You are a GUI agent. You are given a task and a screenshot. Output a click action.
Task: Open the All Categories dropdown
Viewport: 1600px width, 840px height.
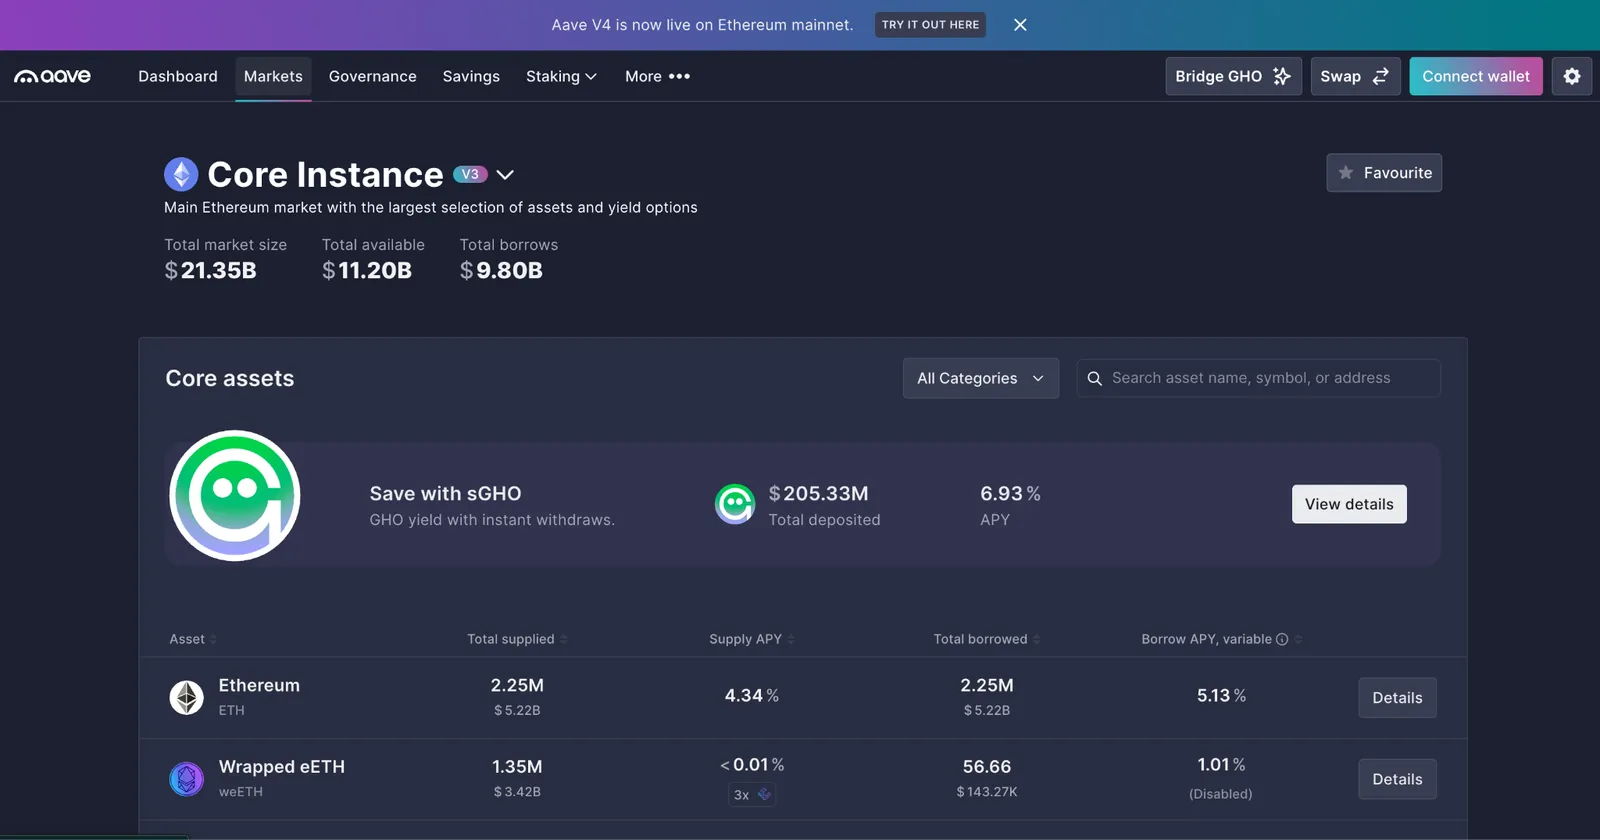pos(981,378)
